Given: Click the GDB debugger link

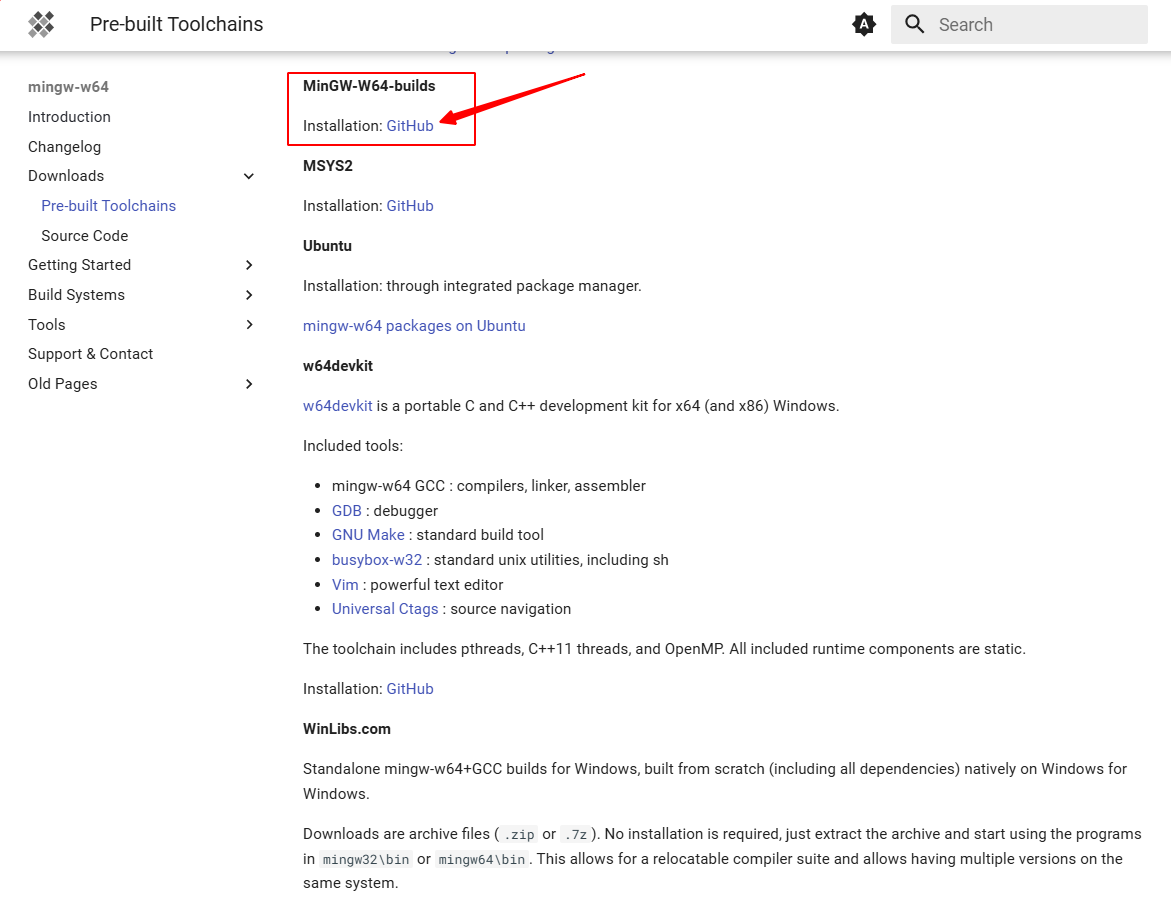Looking at the screenshot, I should click(346, 511).
